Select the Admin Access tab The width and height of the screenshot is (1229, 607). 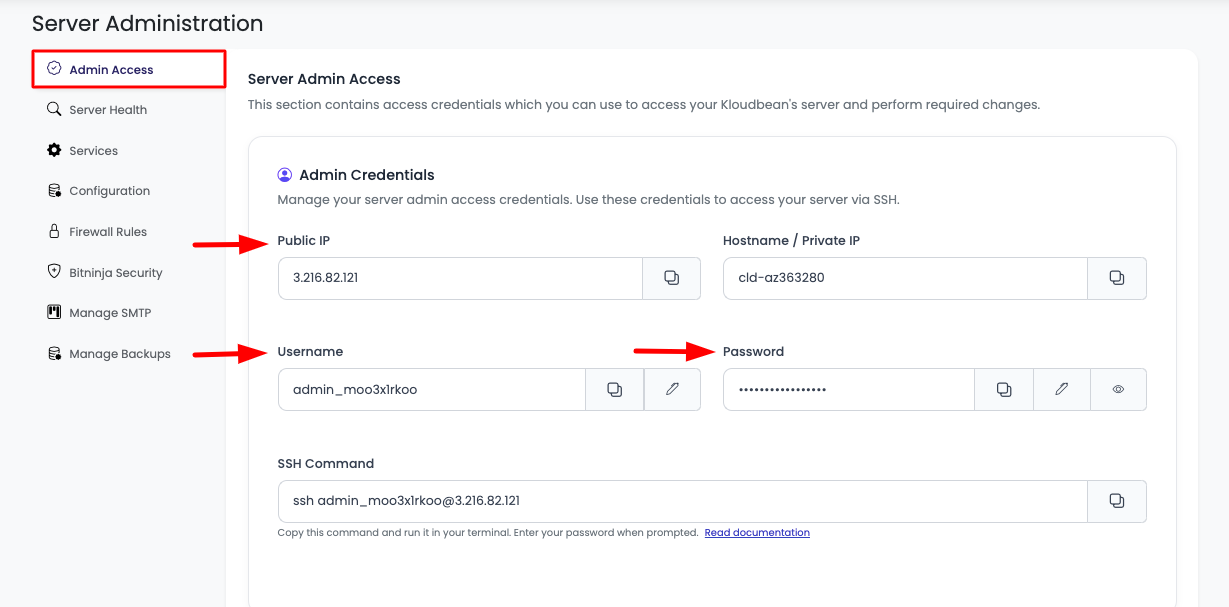pos(111,68)
